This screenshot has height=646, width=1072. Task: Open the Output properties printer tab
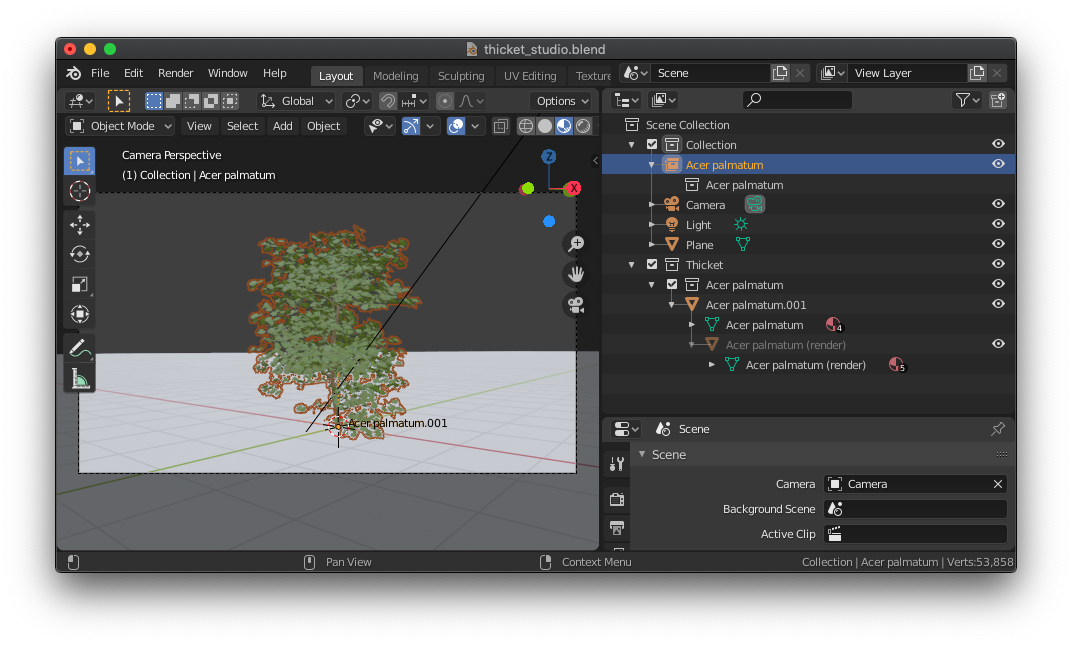pos(617,528)
